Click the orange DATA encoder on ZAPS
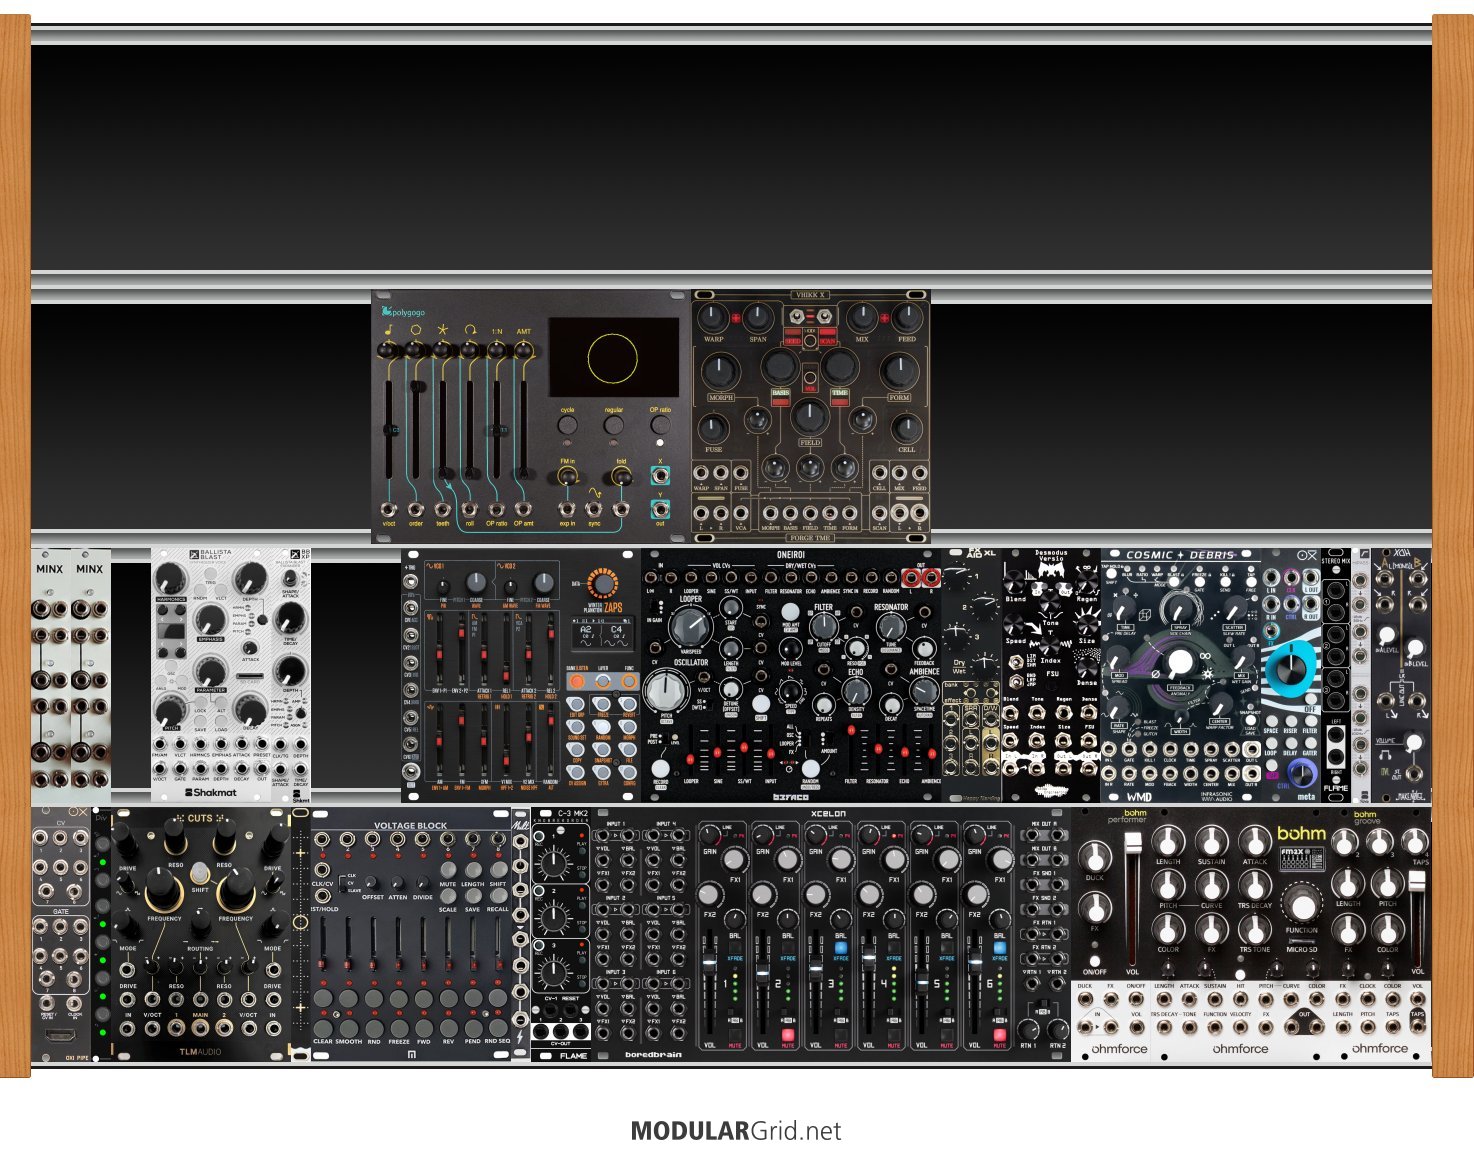Screen dimensions: 1474x1152 tap(603, 585)
